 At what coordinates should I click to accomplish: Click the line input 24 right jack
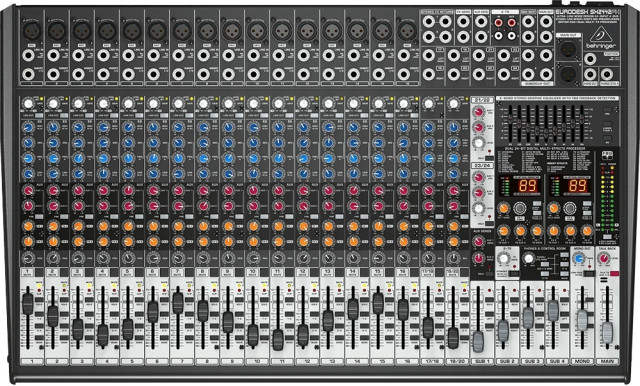pyautogui.click(x=504, y=74)
